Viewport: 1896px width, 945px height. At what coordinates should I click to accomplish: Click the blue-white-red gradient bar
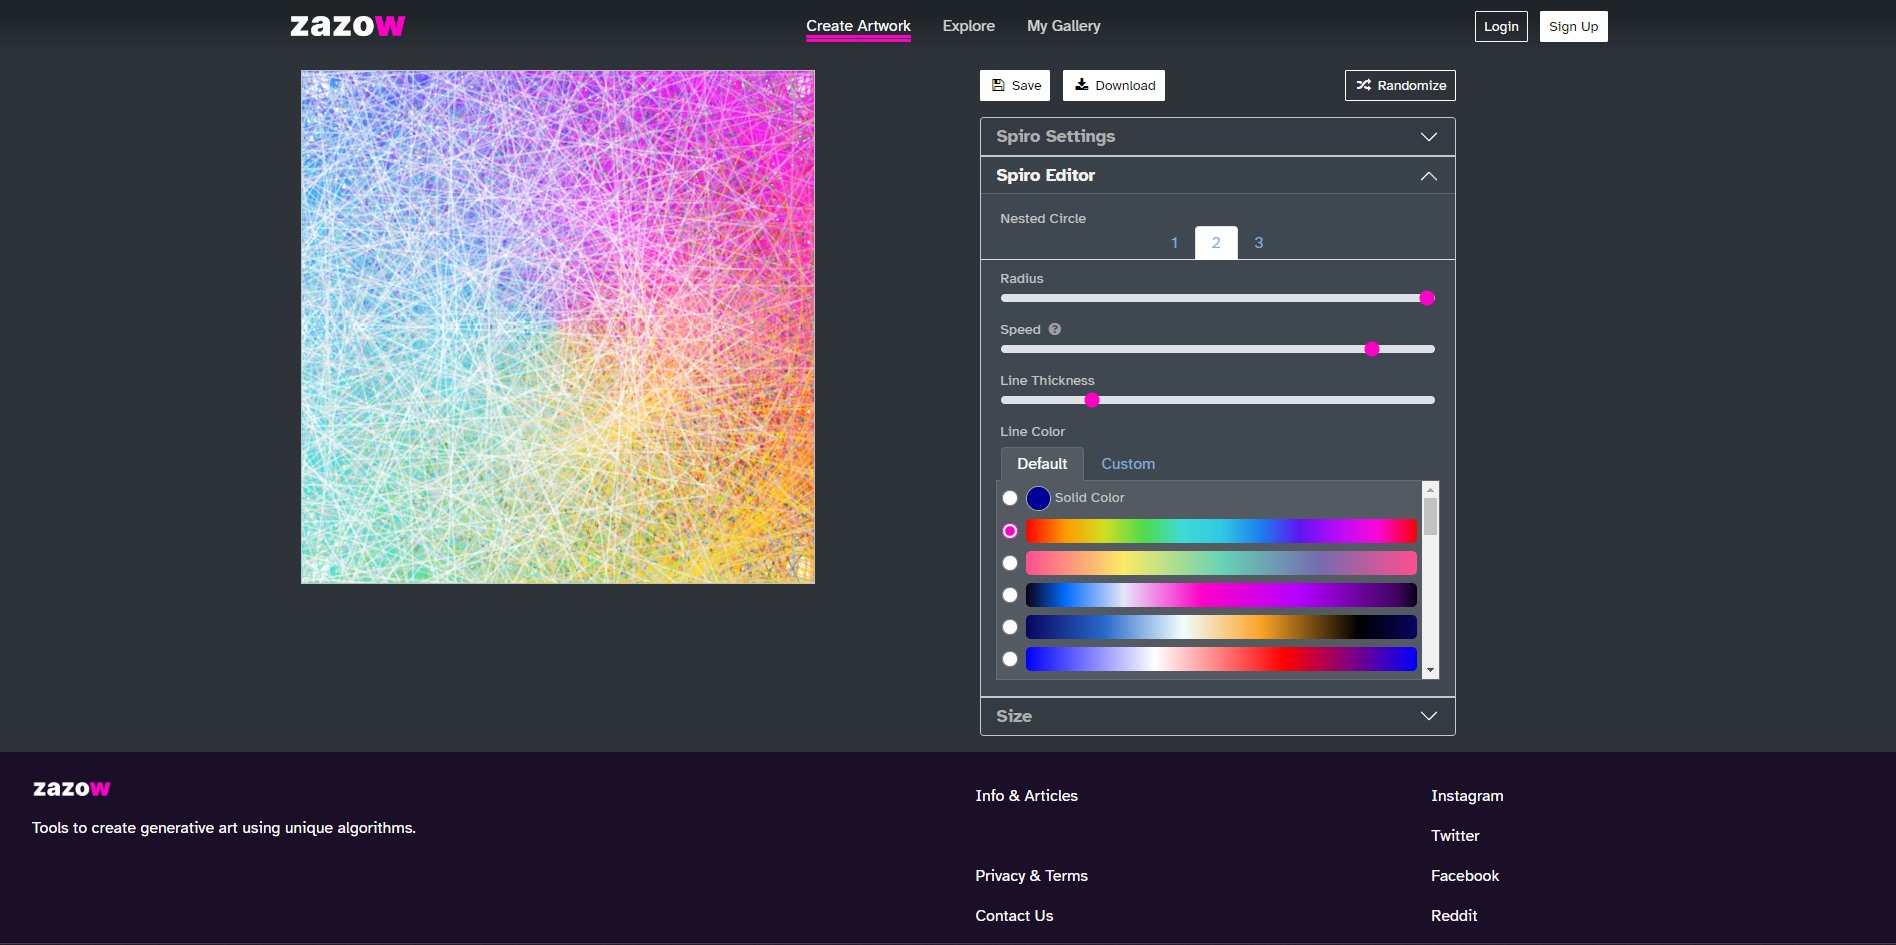coord(1221,659)
